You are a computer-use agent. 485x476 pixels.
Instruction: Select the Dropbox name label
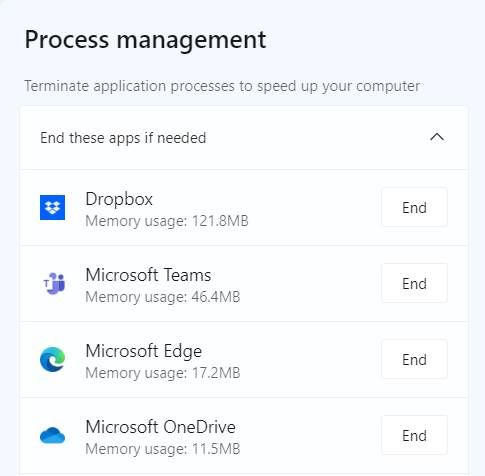tap(119, 200)
